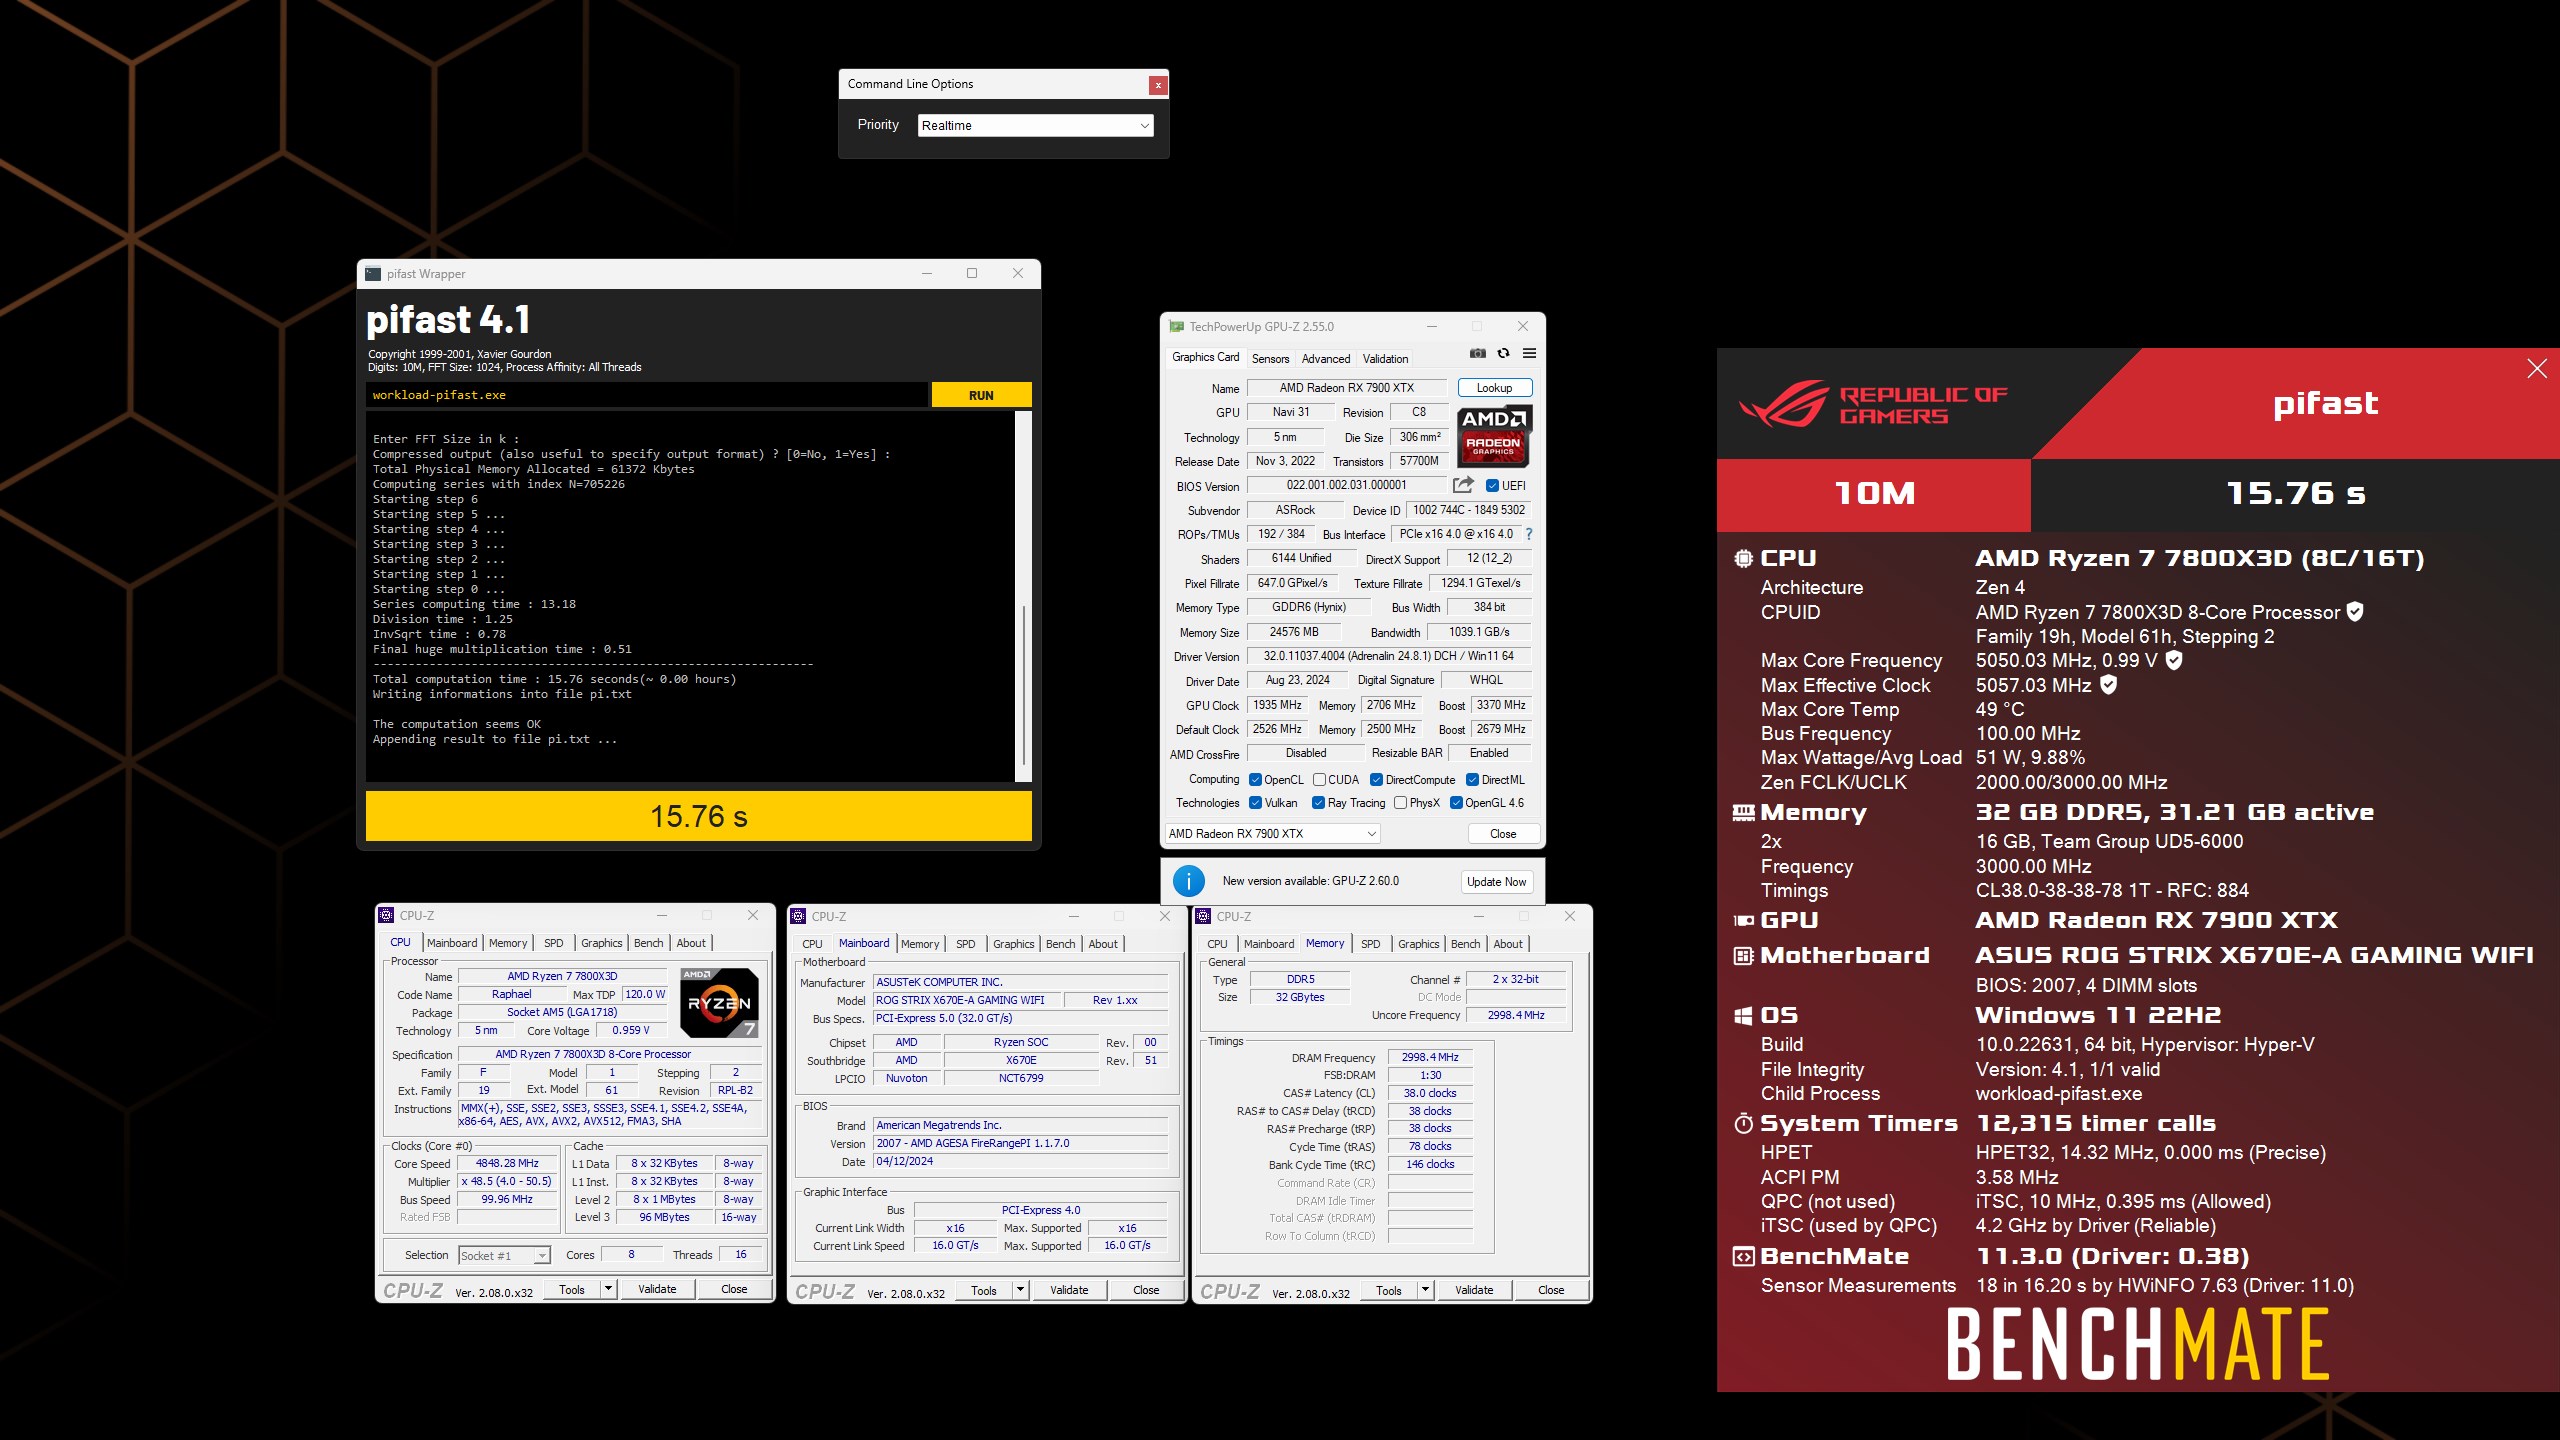Screen dimensions: 2560x1440
Task: Click the Motherboard icon in BenchMate panel
Action: pyautogui.click(x=1743, y=956)
